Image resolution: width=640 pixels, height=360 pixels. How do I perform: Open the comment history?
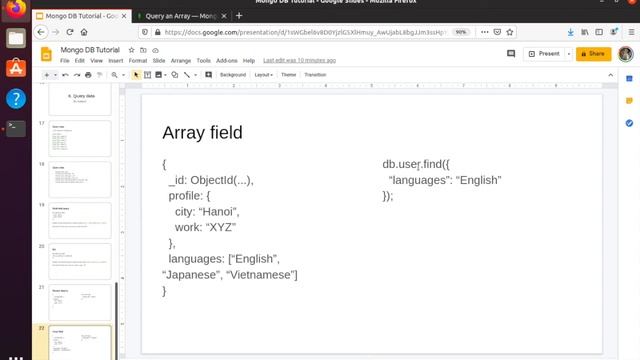point(511,54)
